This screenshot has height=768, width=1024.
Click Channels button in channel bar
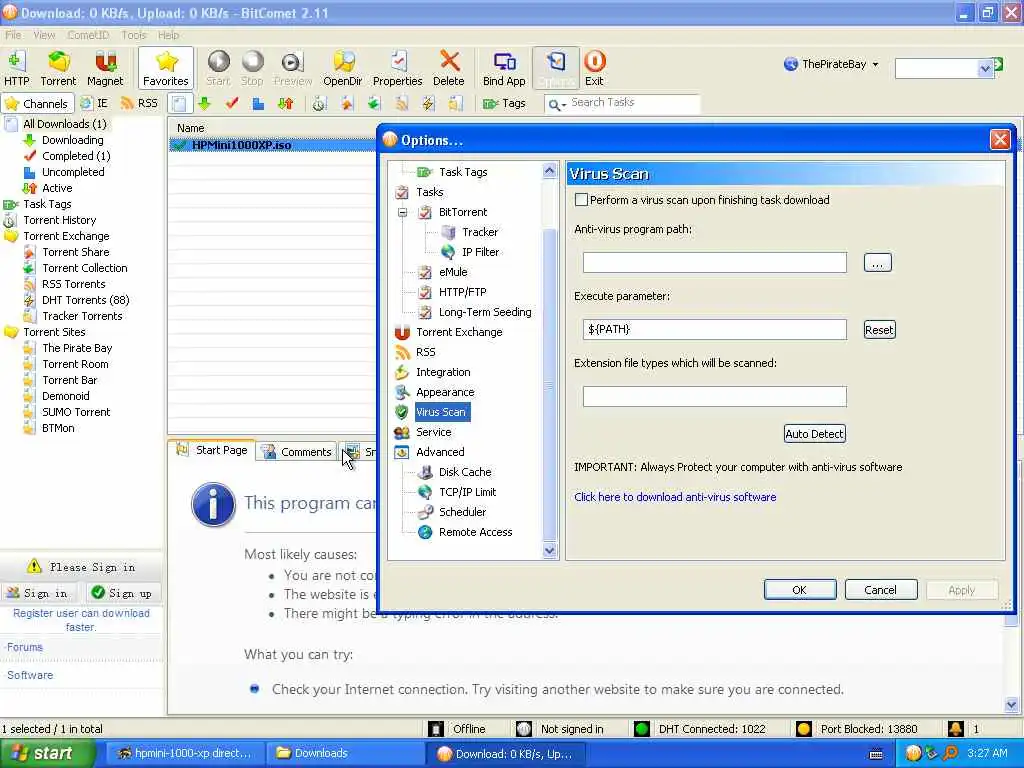[x=37, y=103]
